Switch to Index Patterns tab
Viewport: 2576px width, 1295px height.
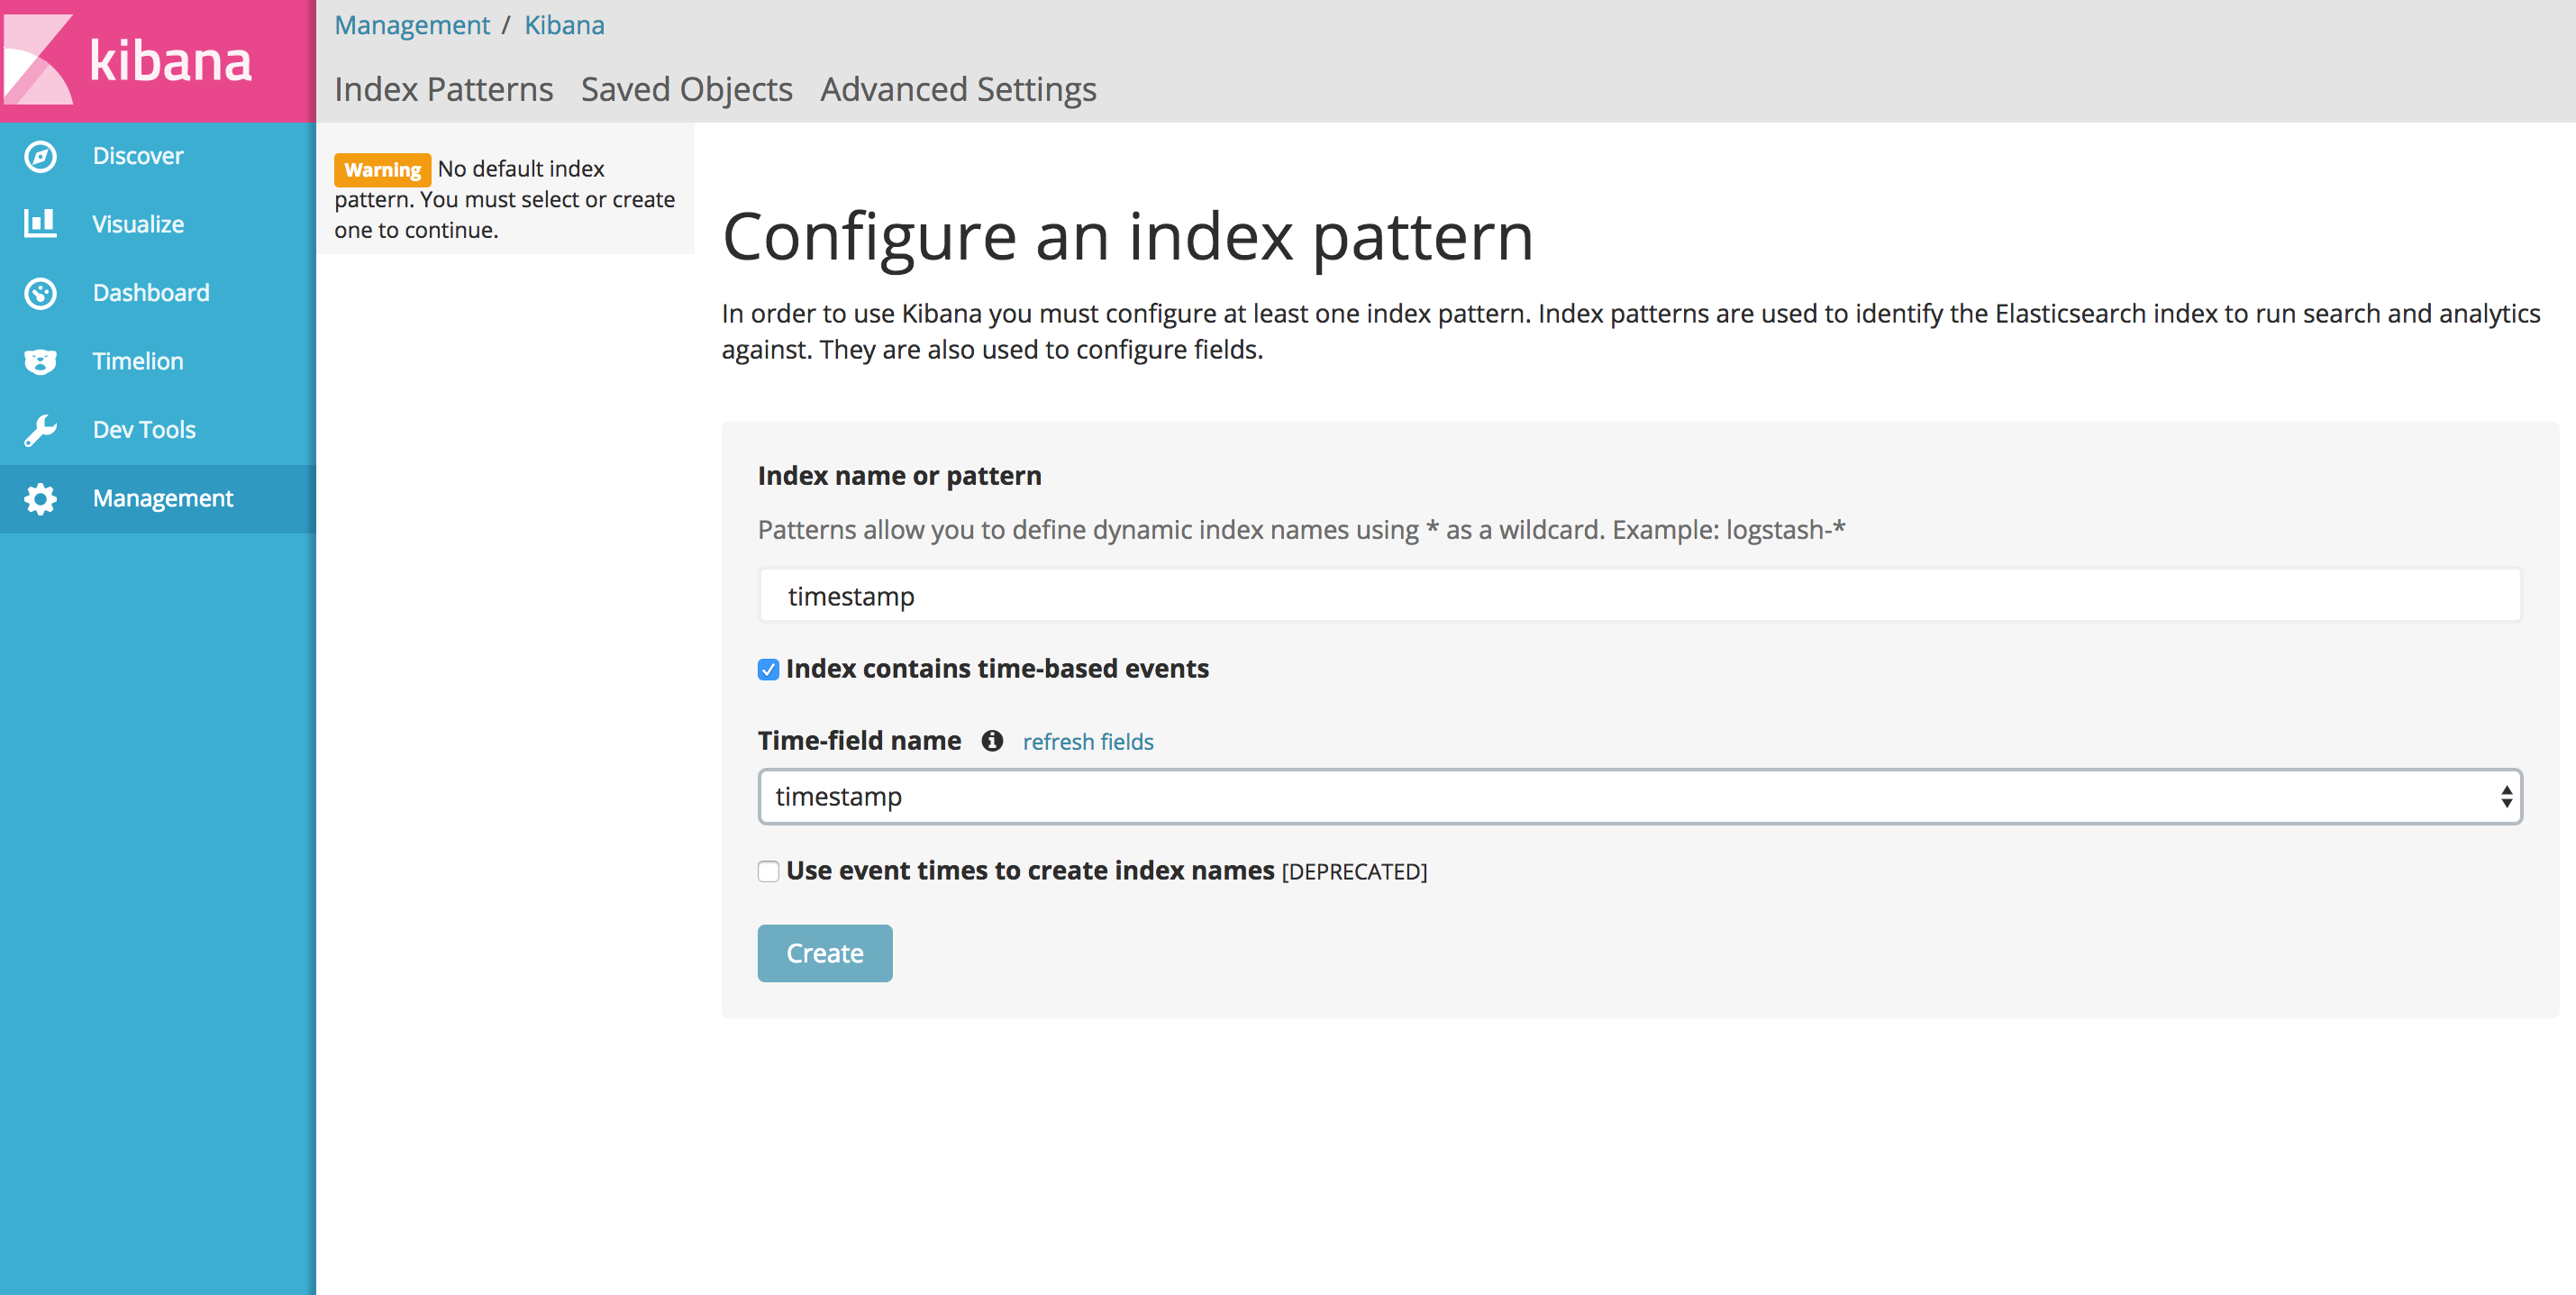click(x=443, y=89)
